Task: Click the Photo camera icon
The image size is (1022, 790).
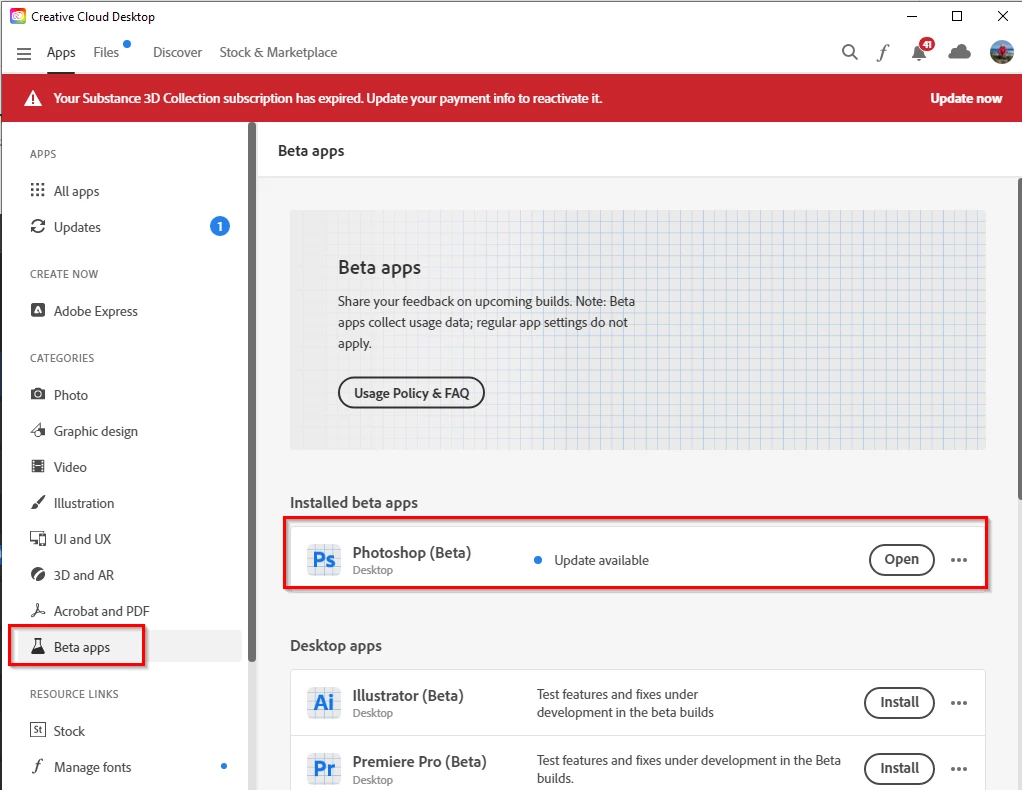Action: [x=38, y=394]
